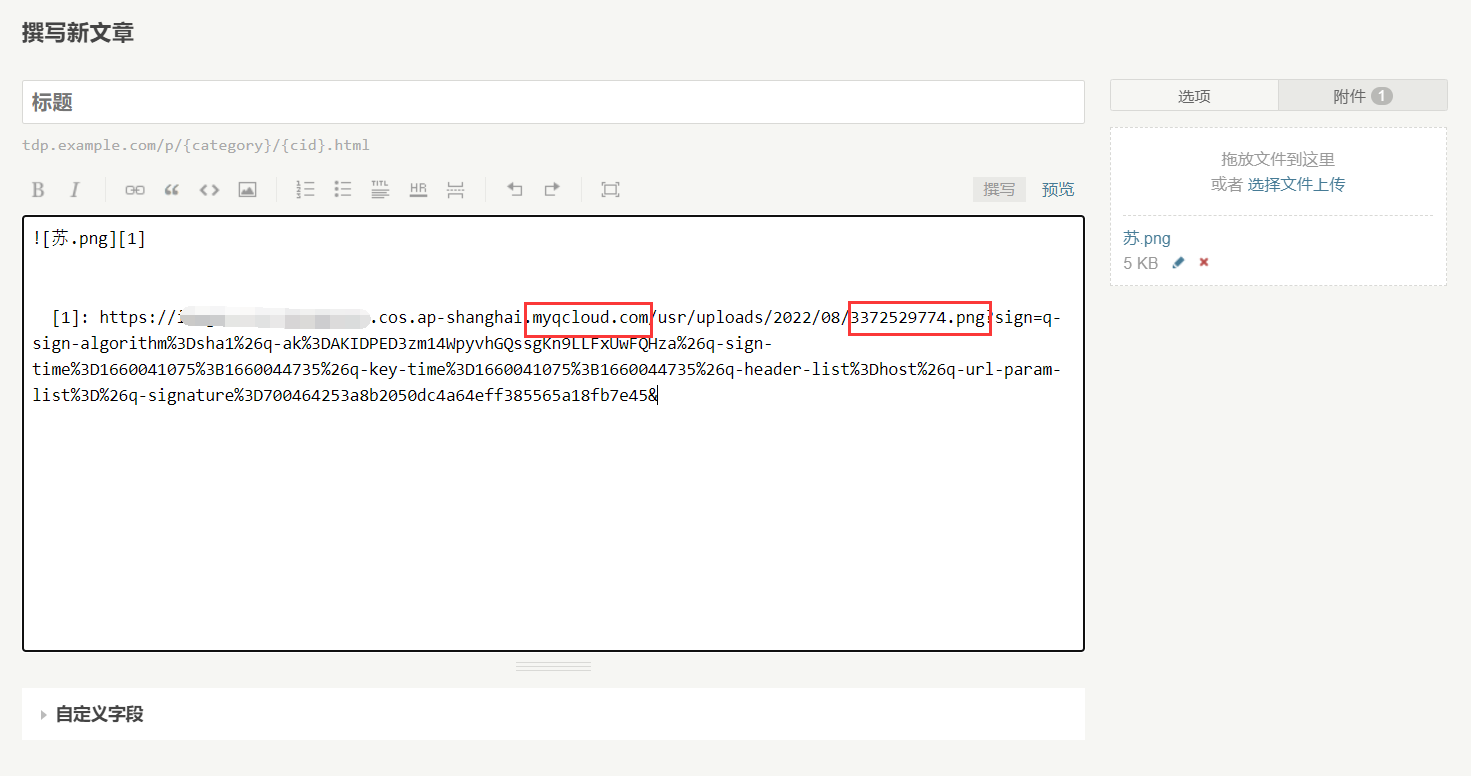This screenshot has height=776, width=1471.
Task: Apply italic formatting in editor toolbar
Action: [74, 189]
